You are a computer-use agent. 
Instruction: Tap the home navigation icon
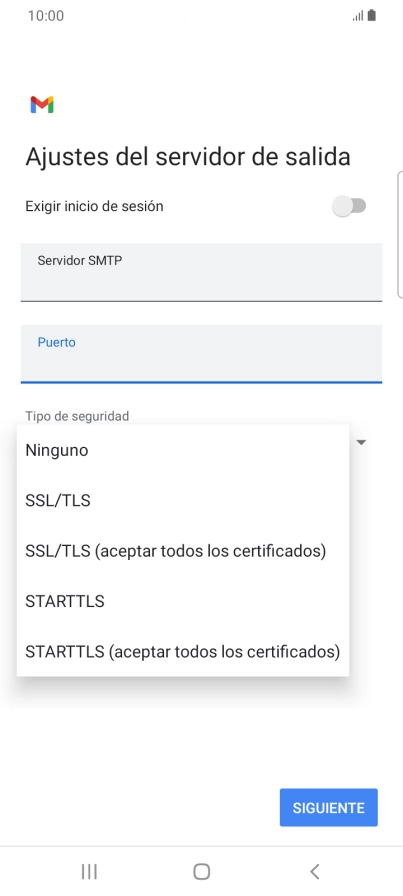point(201,871)
